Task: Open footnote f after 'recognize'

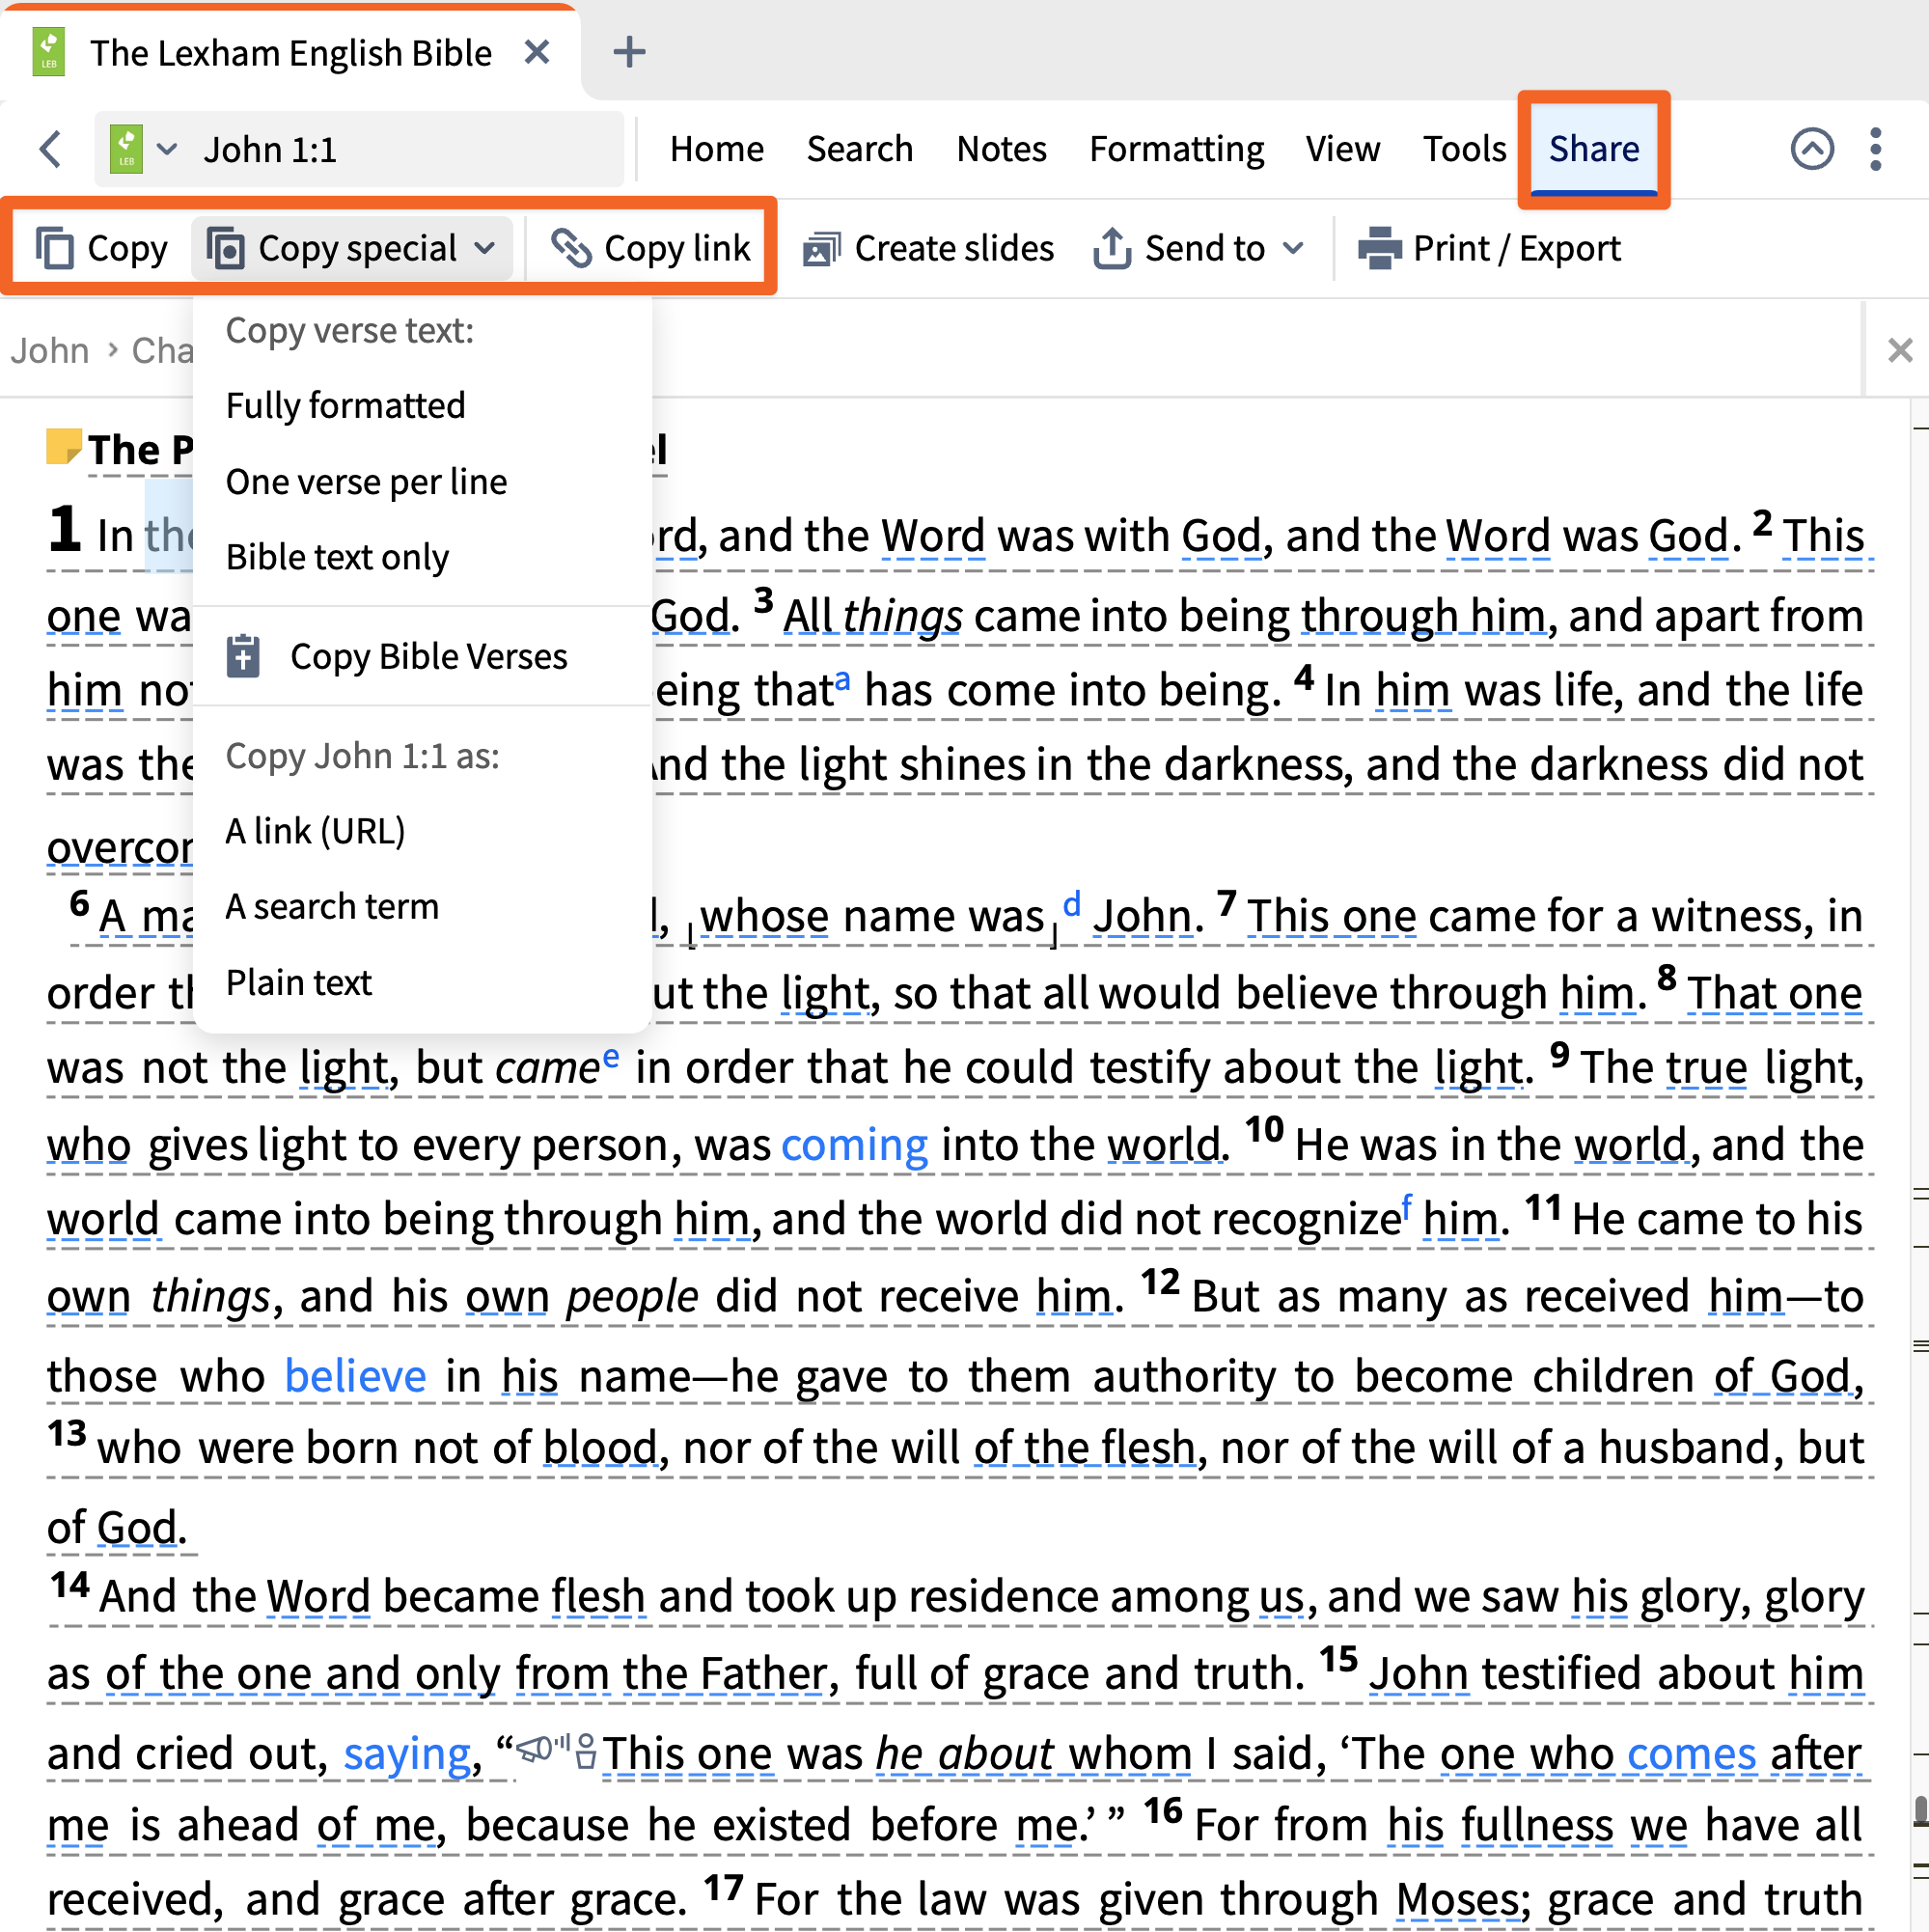Action: point(1406,1207)
